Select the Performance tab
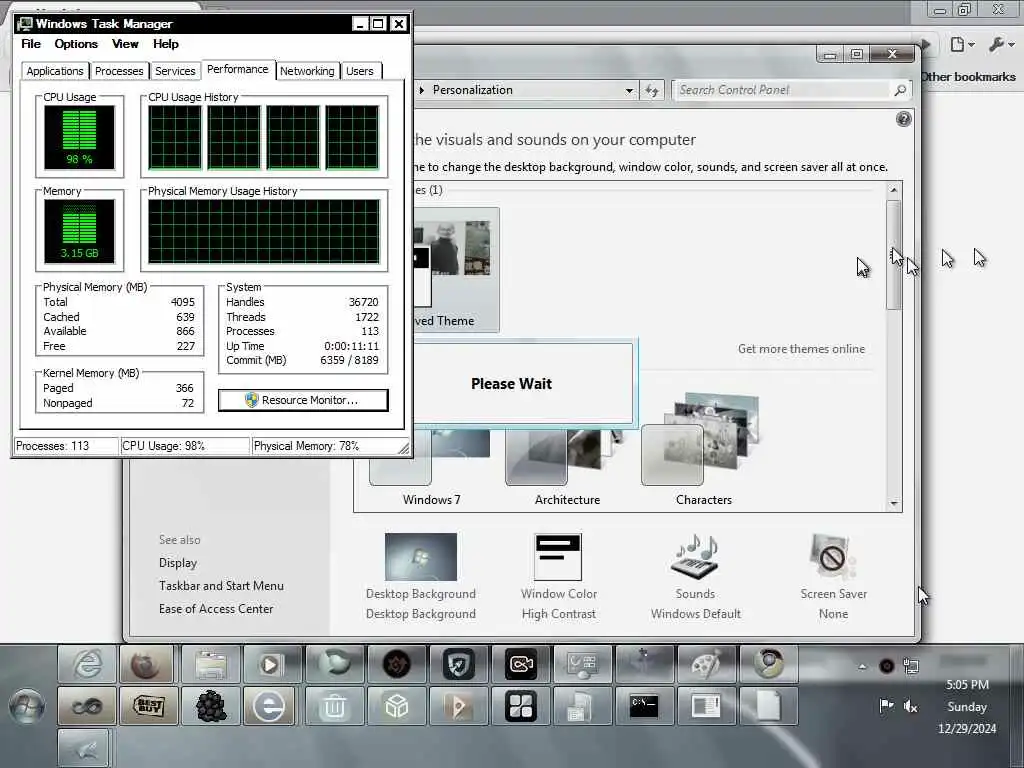This screenshot has width=1024, height=768. coord(238,69)
